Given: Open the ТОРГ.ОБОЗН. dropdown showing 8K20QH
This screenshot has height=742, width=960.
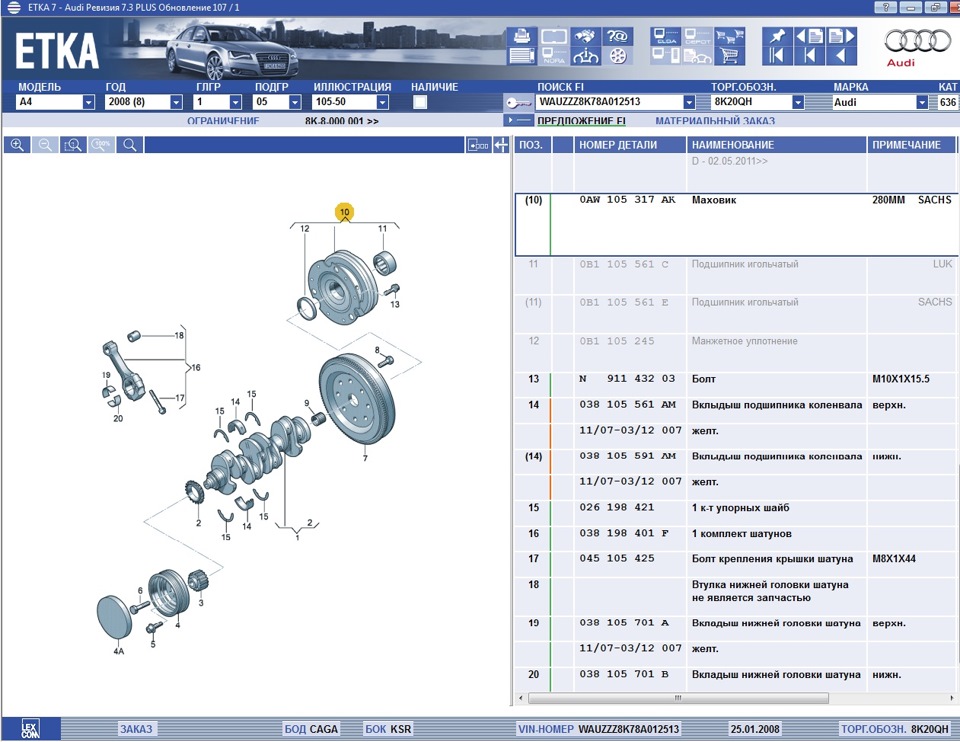Looking at the screenshot, I should [798, 102].
